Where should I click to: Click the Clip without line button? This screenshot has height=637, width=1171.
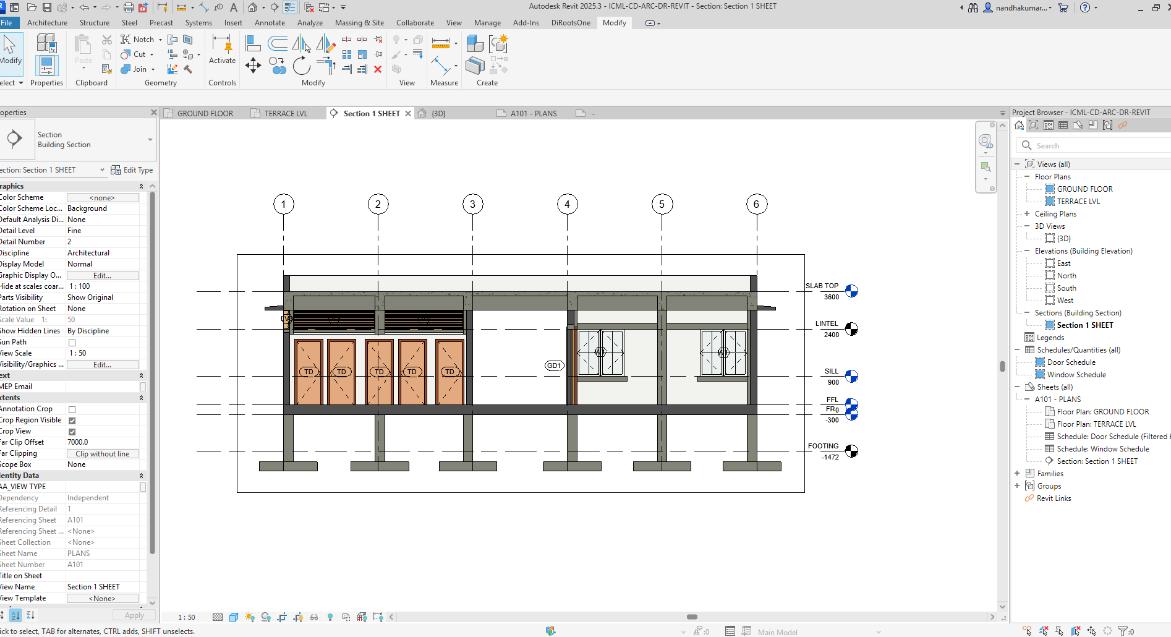point(102,453)
